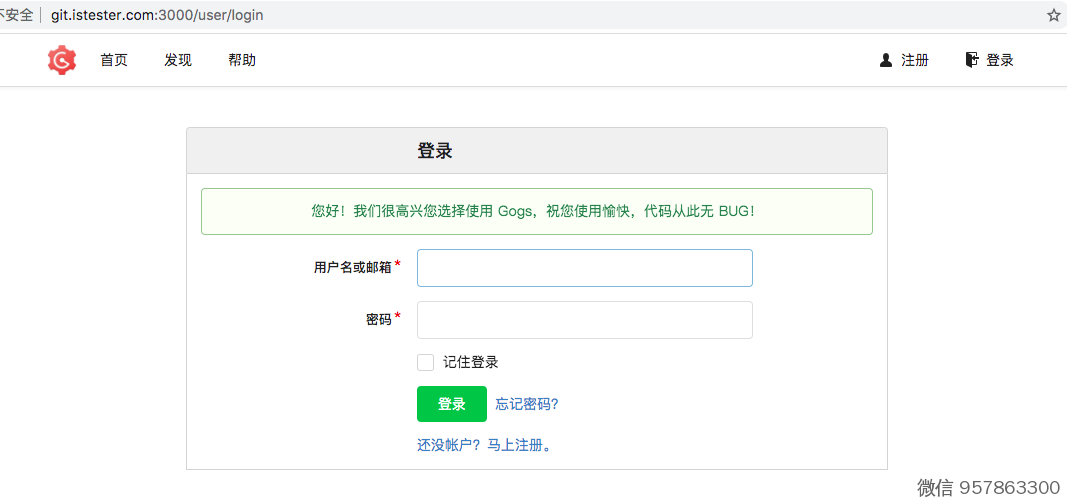The image size is (1067, 499).
Task: Open the 帮助 menu item
Action: 242,60
